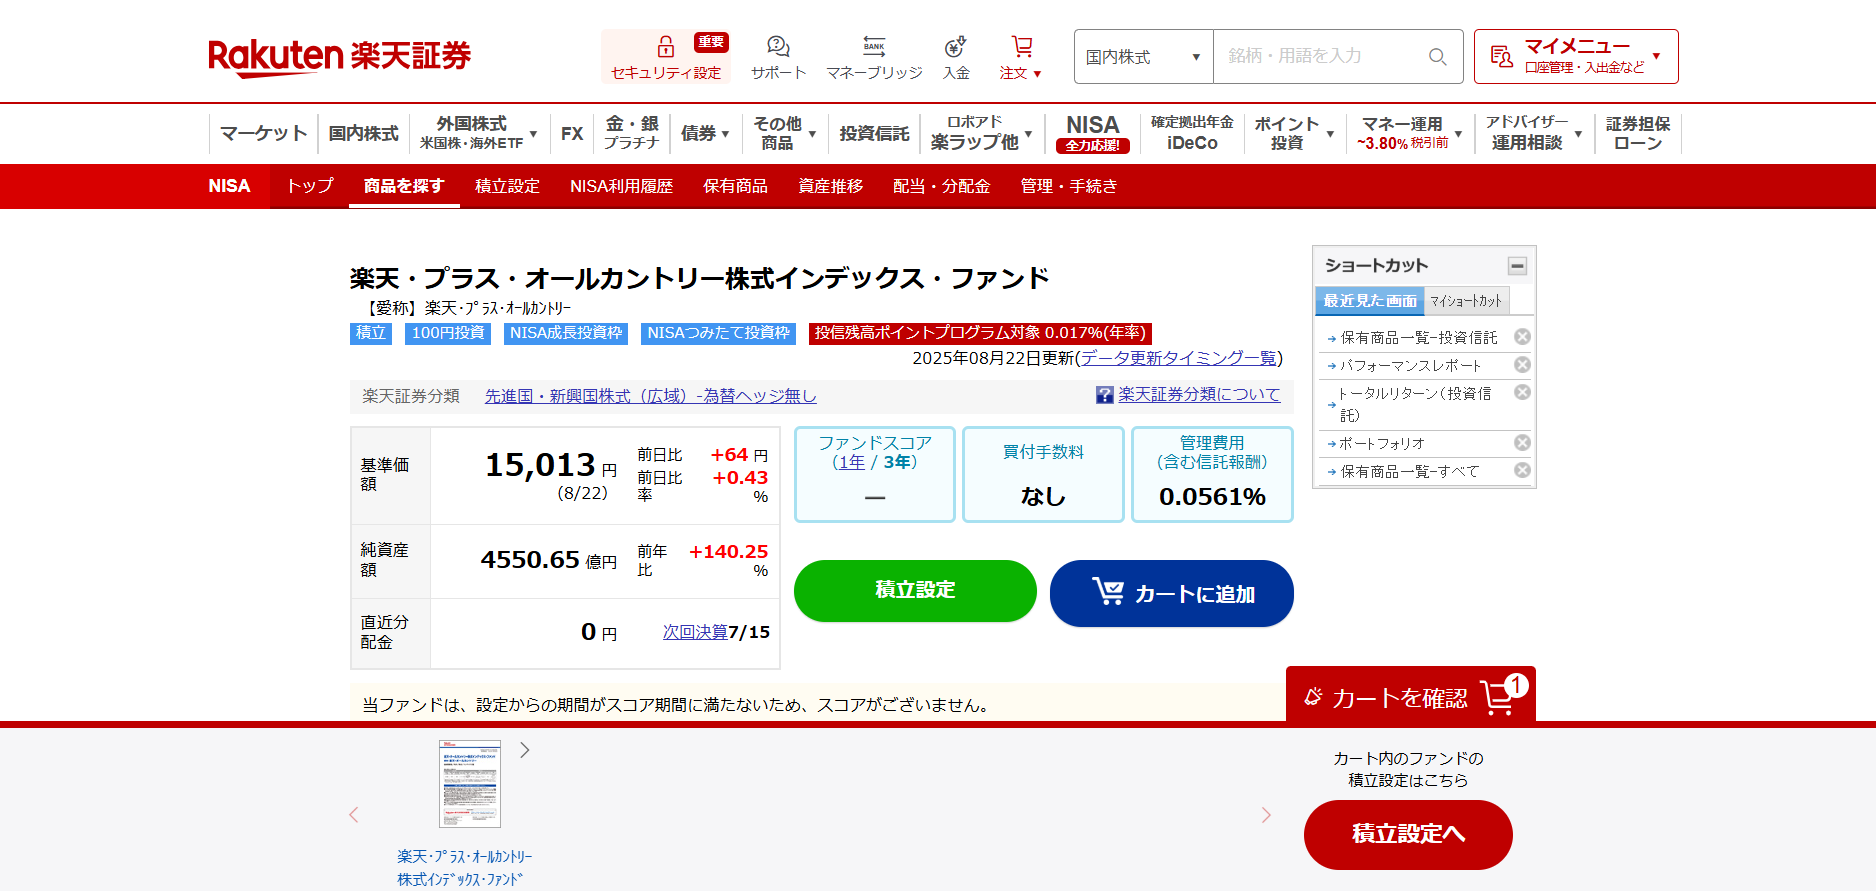This screenshot has width=1876, height=891.
Task: Open マネーブリッジ bank transfer icon
Action: (874, 46)
